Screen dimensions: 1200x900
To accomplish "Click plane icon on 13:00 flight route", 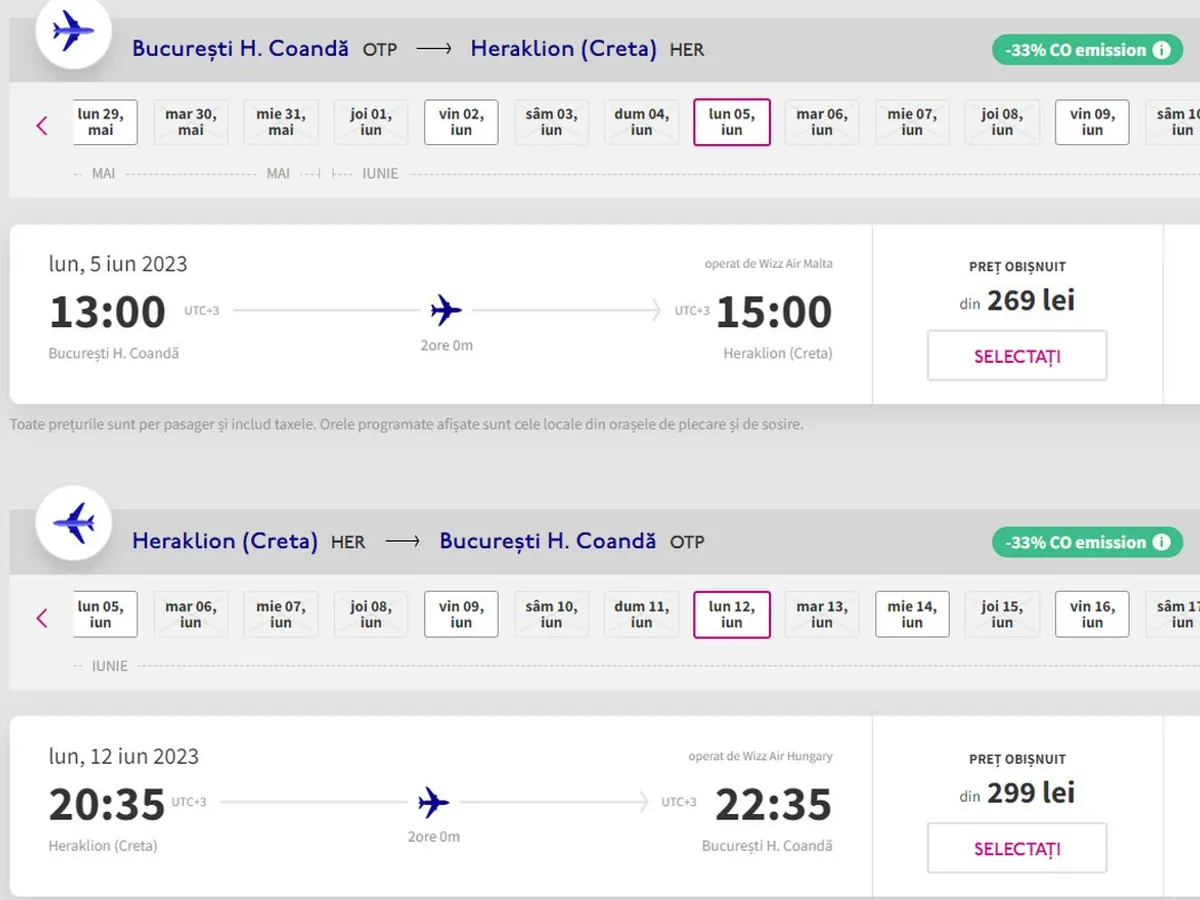I will [x=446, y=311].
